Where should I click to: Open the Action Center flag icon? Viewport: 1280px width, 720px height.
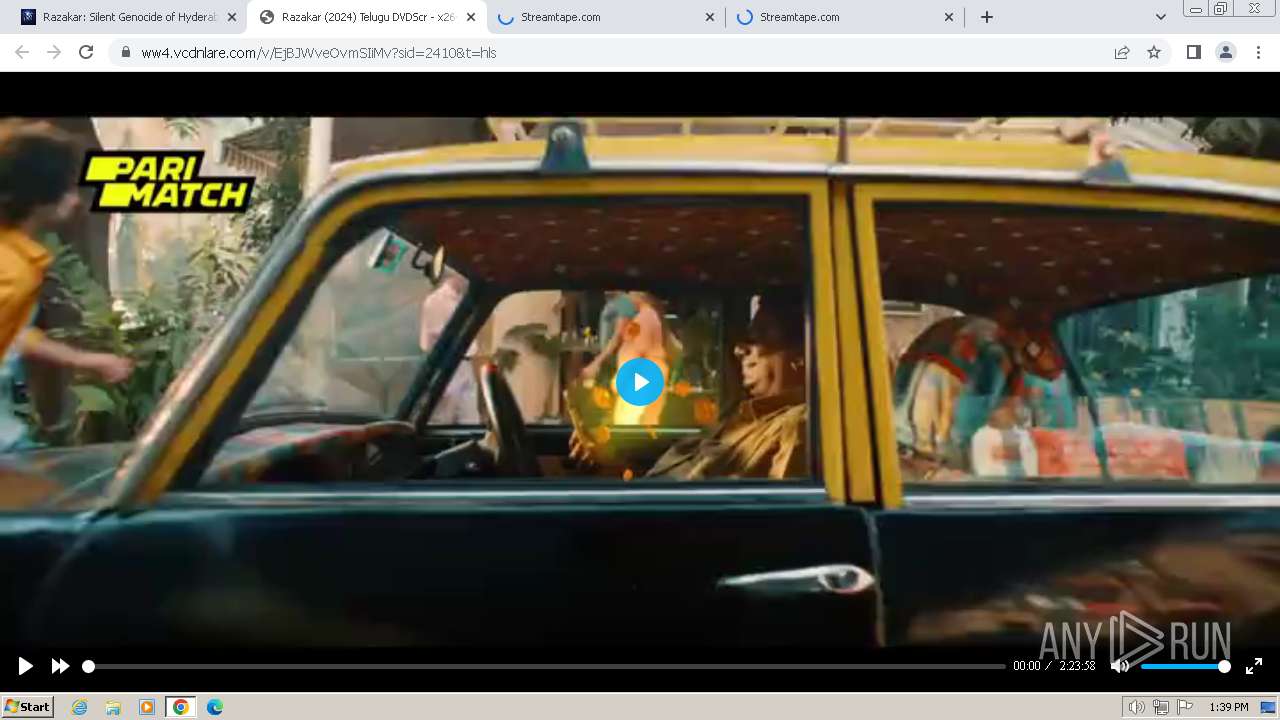[1185, 707]
